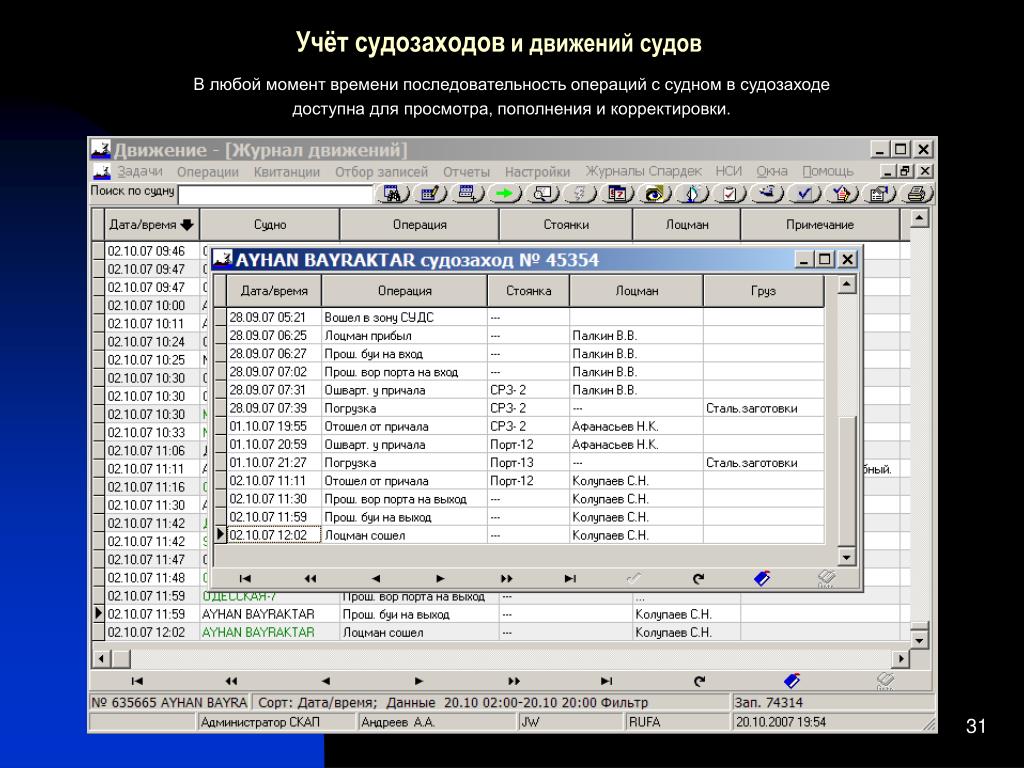This screenshot has width=1024, height=768.
Task: Click Судно column header in main journal
Action: tap(270, 225)
